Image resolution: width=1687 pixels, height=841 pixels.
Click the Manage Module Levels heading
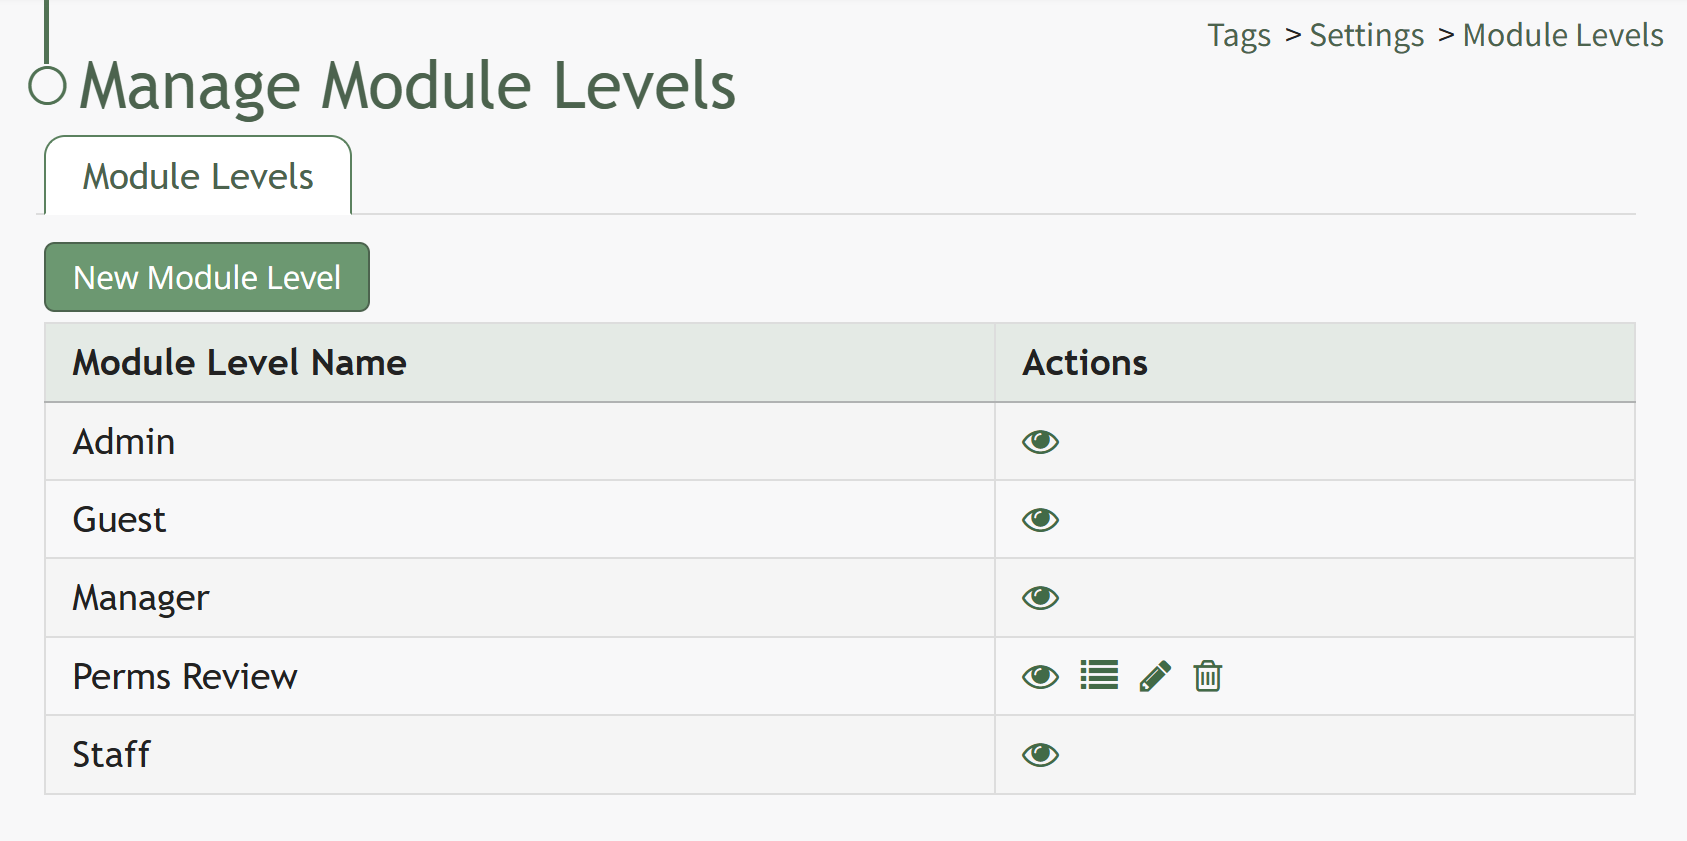point(408,86)
